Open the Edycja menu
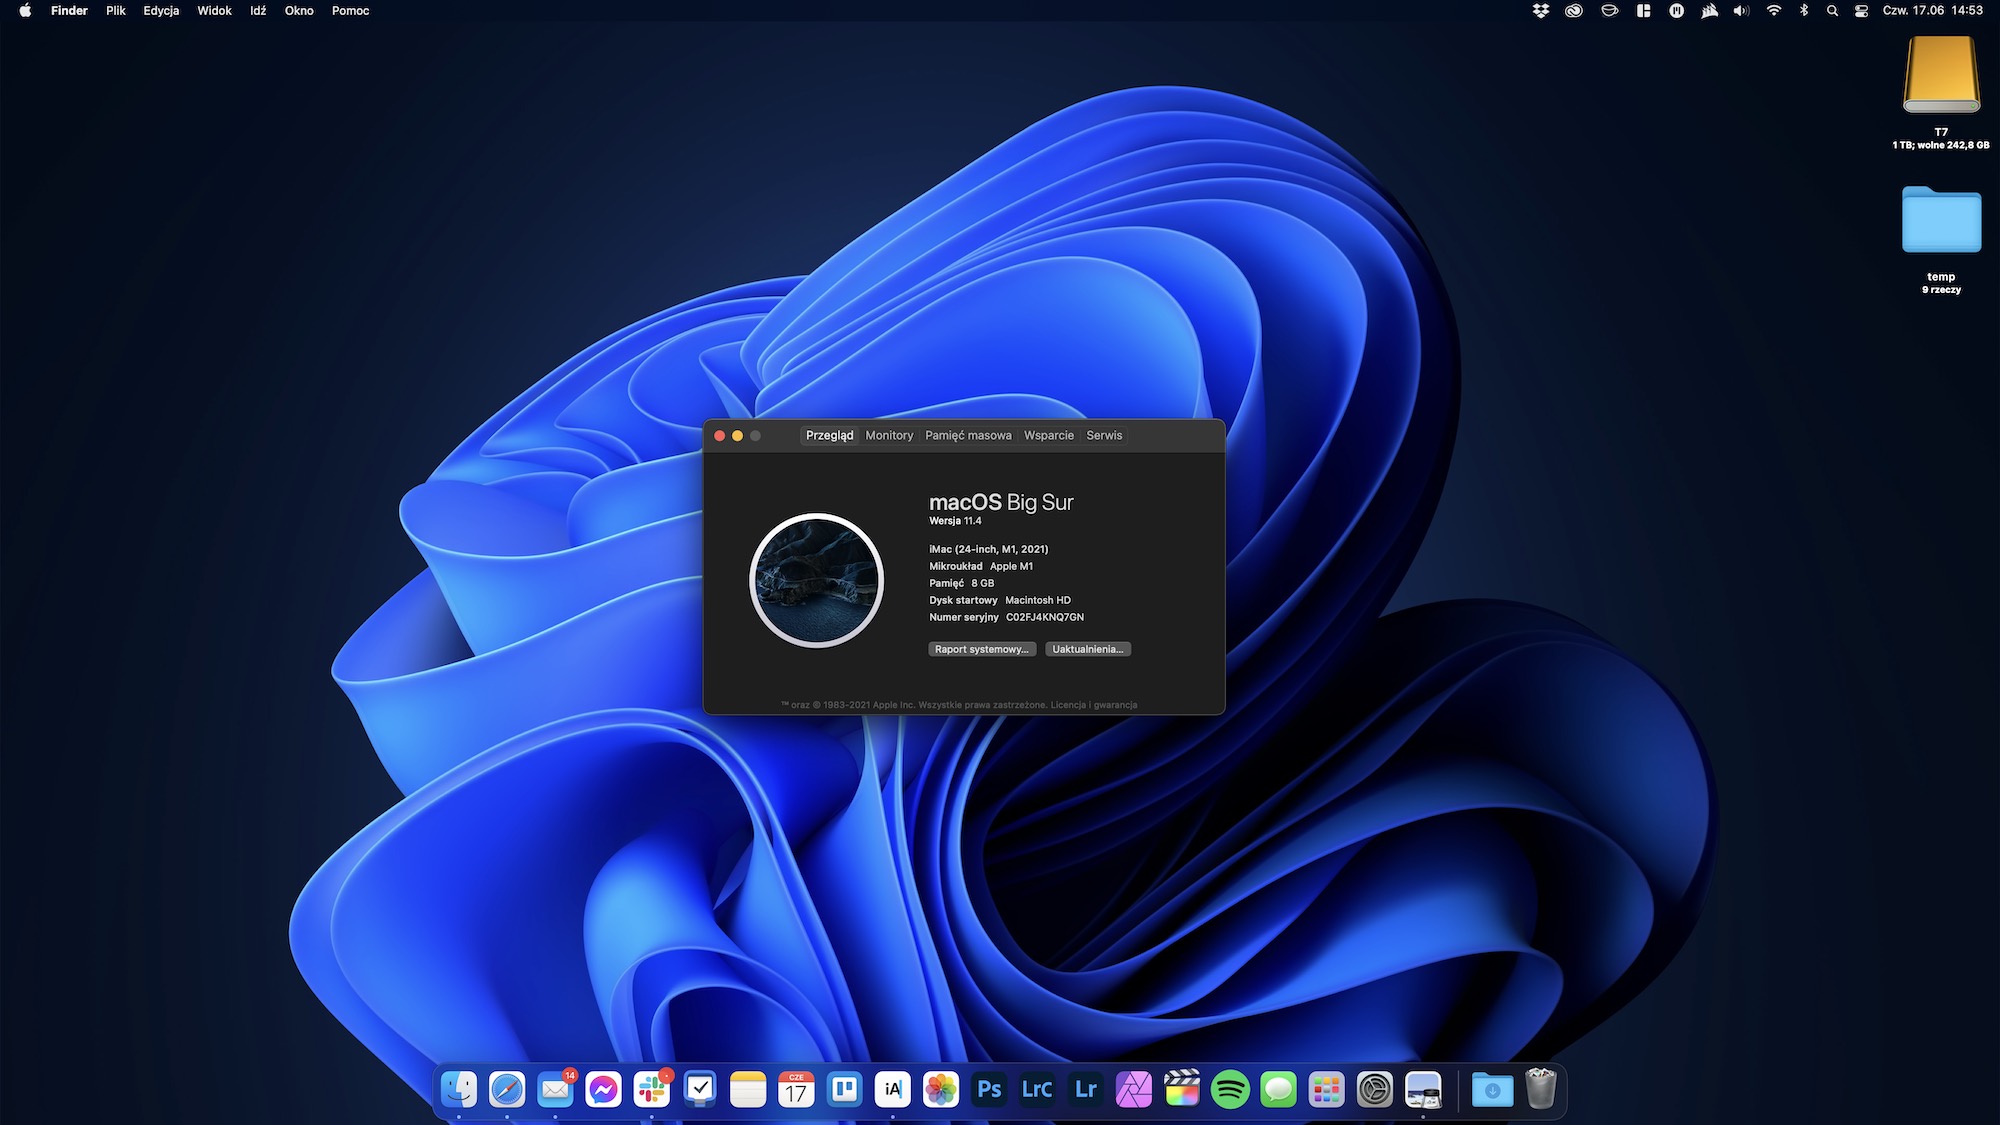Viewport: 2000px width, 1125px height. click(x=161, y=11)
